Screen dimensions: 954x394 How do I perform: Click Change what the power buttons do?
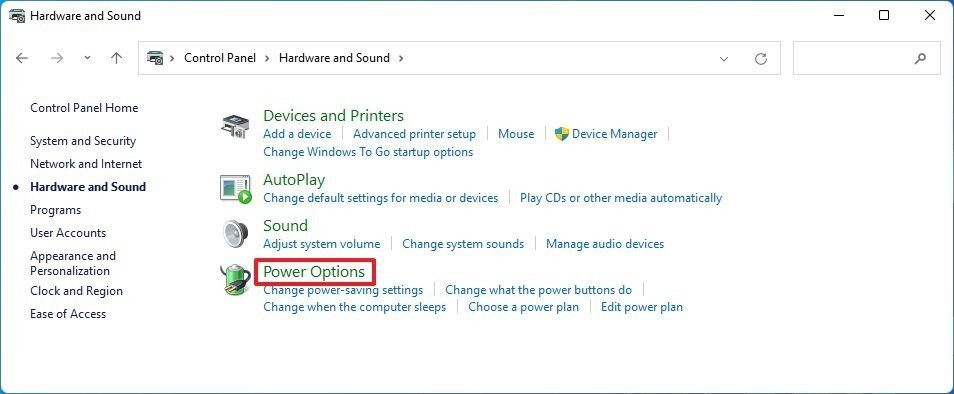[x=538, y=290]
